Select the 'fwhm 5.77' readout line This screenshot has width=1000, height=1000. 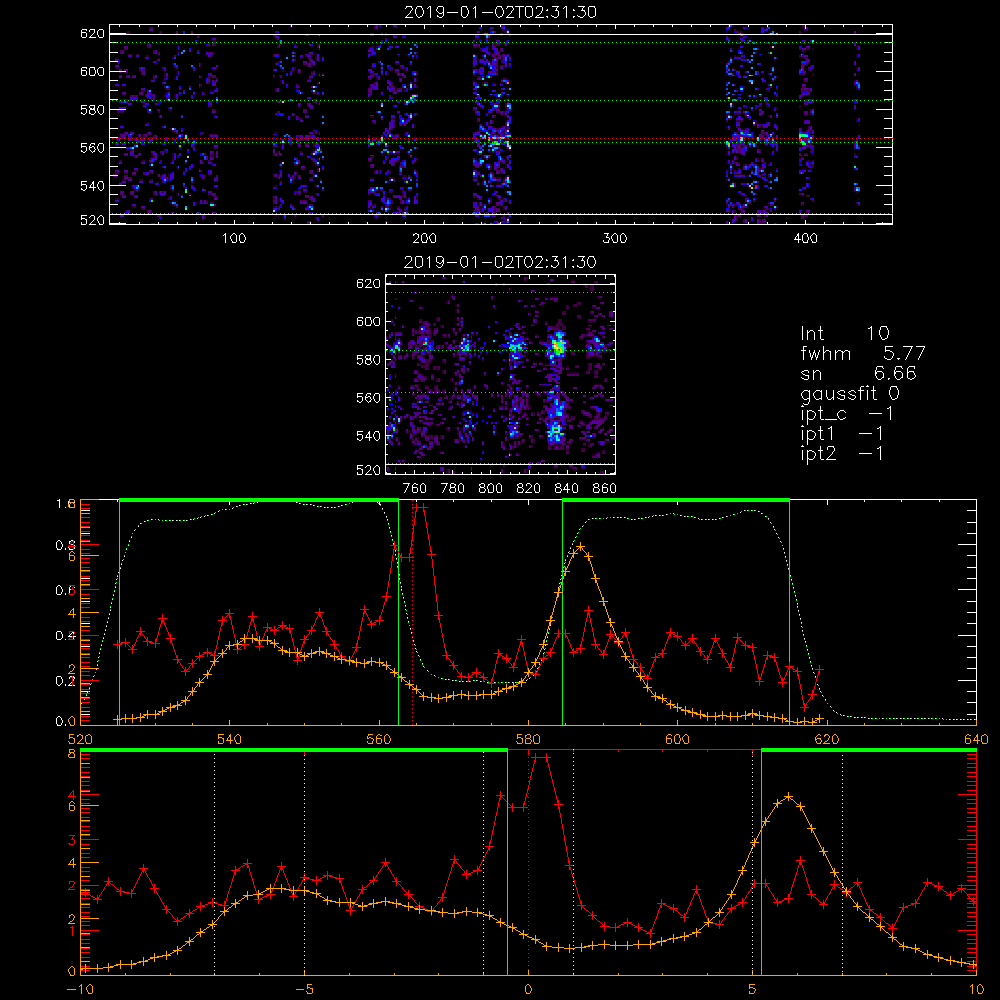[x=862, y=353]
